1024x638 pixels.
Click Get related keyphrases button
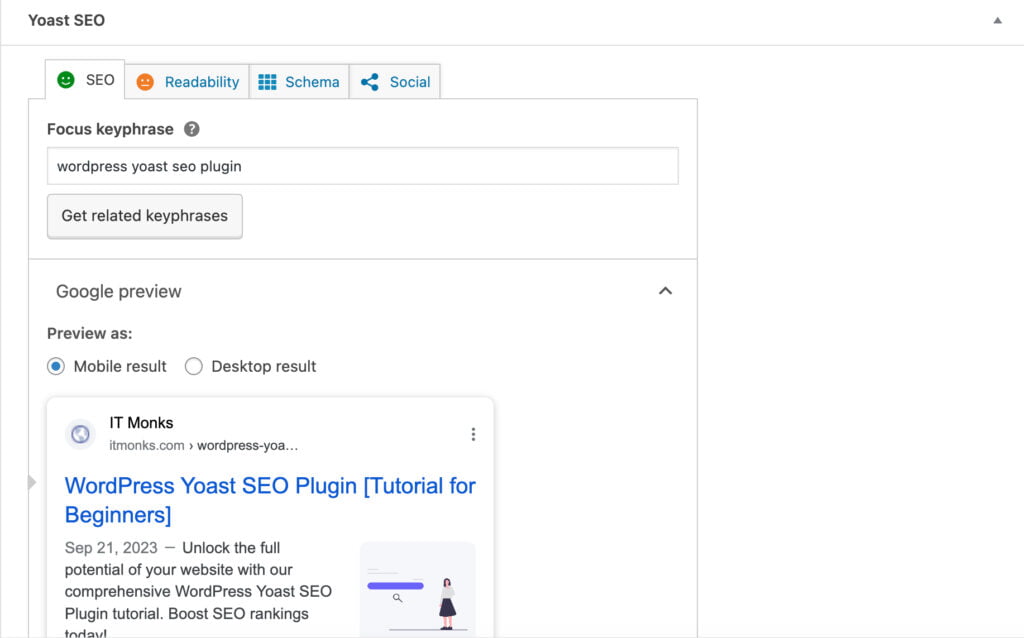144,215
